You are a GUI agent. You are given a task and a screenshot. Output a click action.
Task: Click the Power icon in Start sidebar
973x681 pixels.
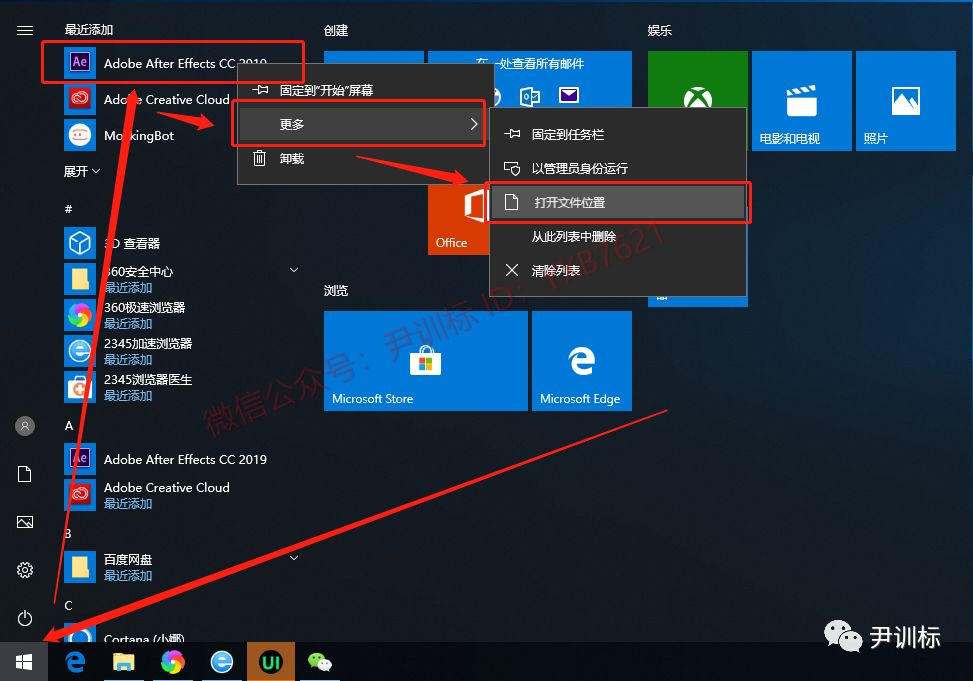[x=25, y=618]
